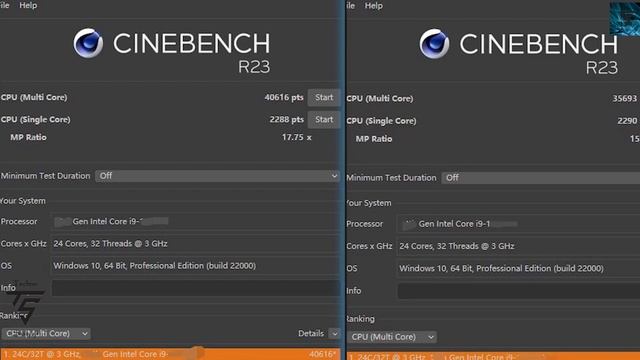Click the right window Info input field

coord(519,291)
